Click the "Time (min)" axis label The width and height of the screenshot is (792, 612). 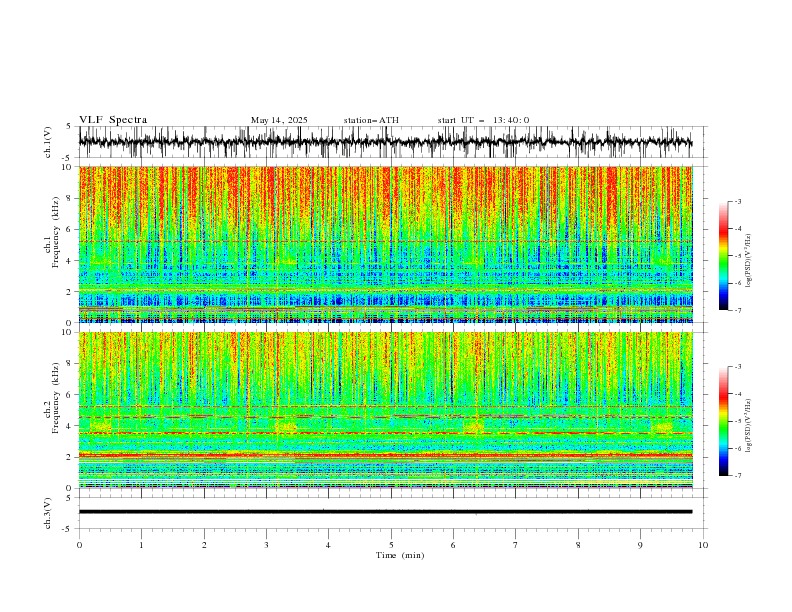(x=400, y=555)
